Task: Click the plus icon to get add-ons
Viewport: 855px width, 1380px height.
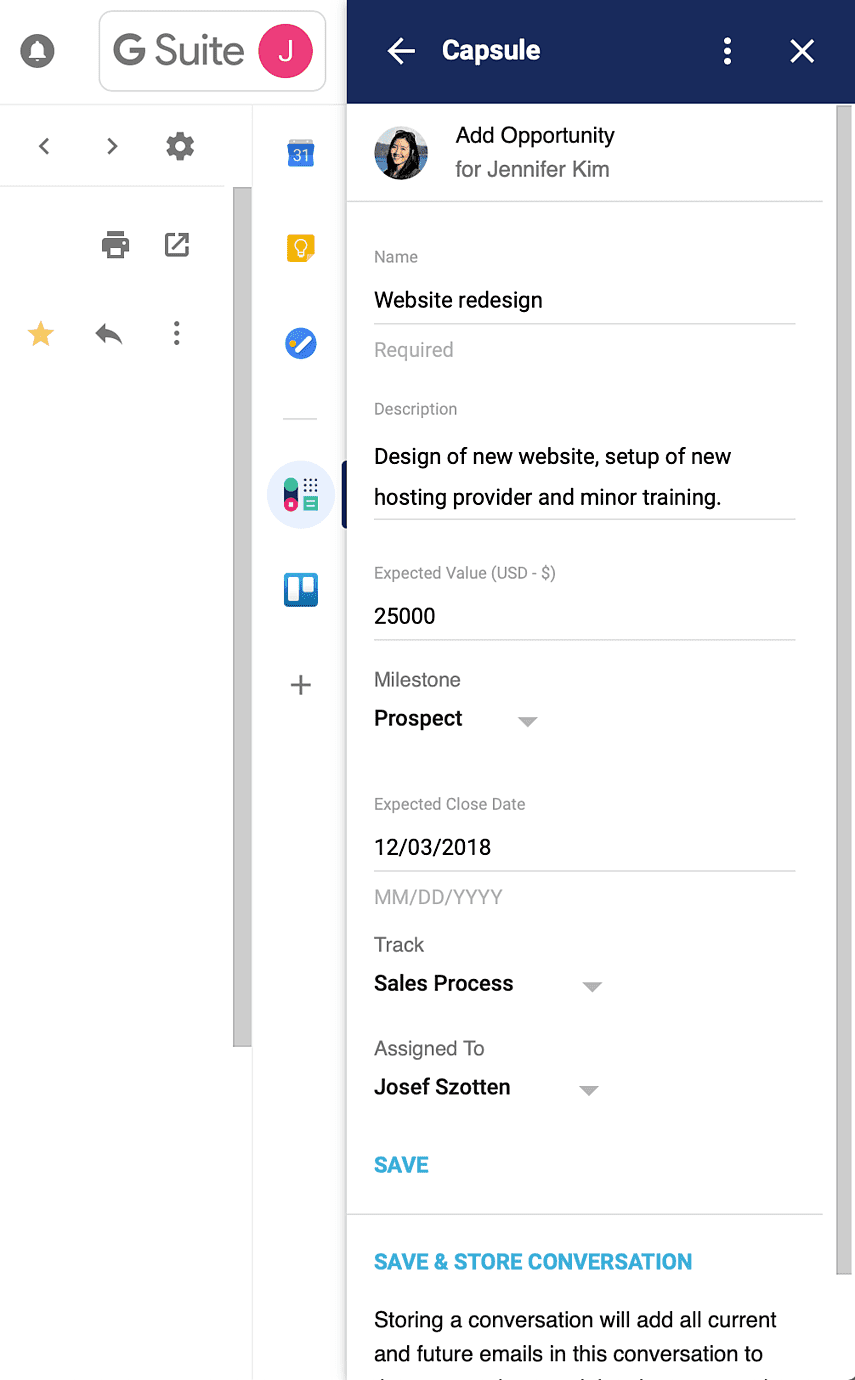Action: [301, 685]
